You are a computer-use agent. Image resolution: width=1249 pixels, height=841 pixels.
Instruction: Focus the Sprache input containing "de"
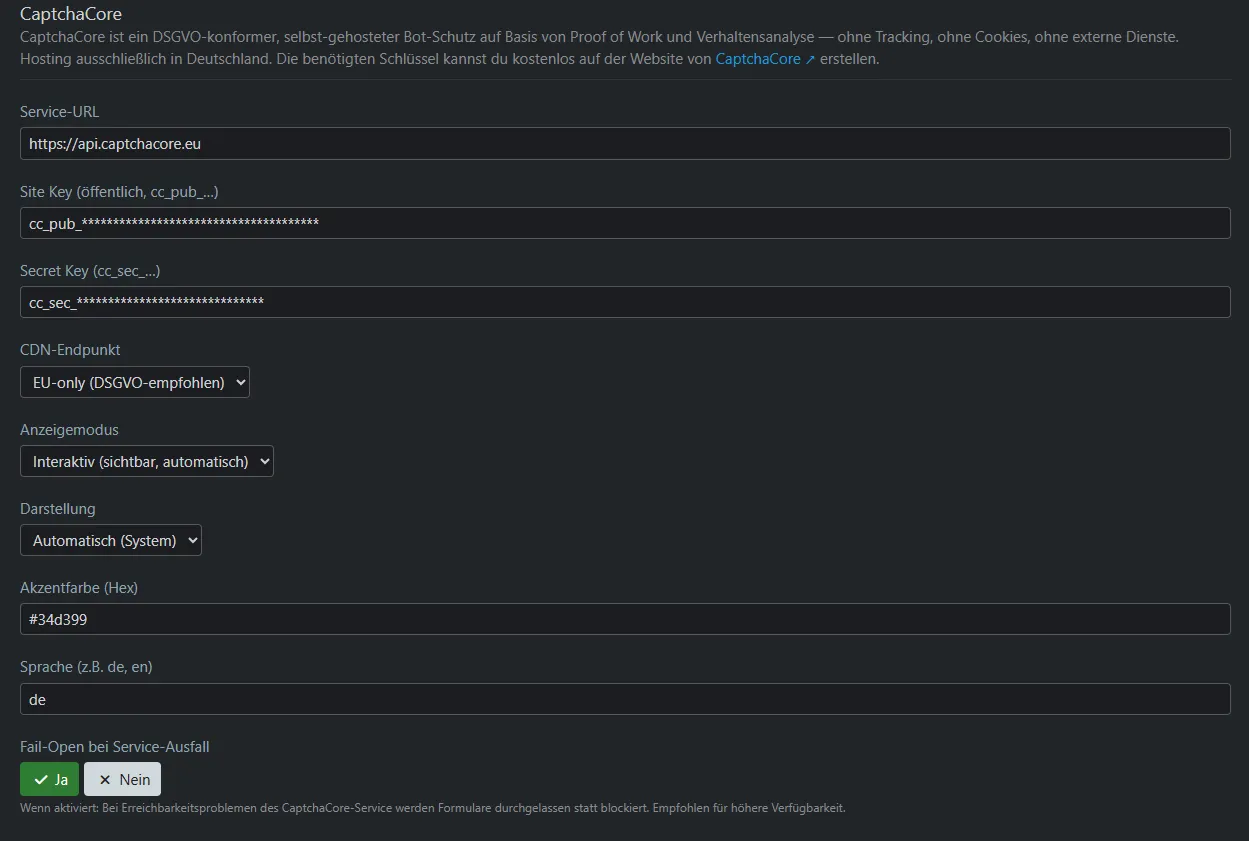point(625,699)
